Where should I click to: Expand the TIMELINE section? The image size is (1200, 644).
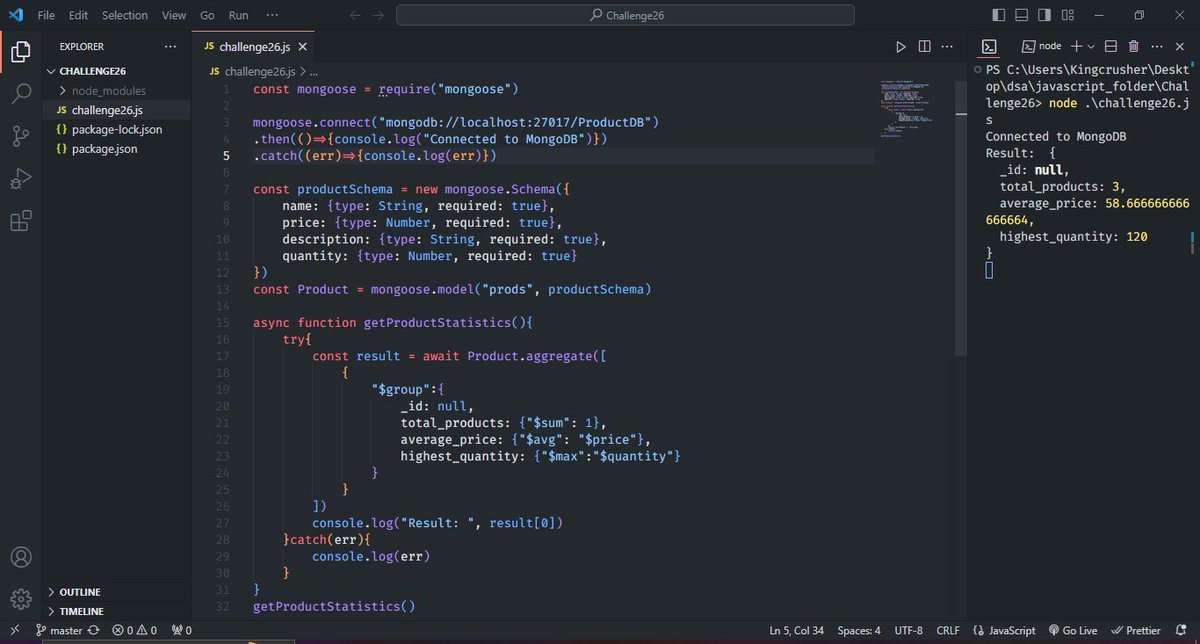coord(118,611)
